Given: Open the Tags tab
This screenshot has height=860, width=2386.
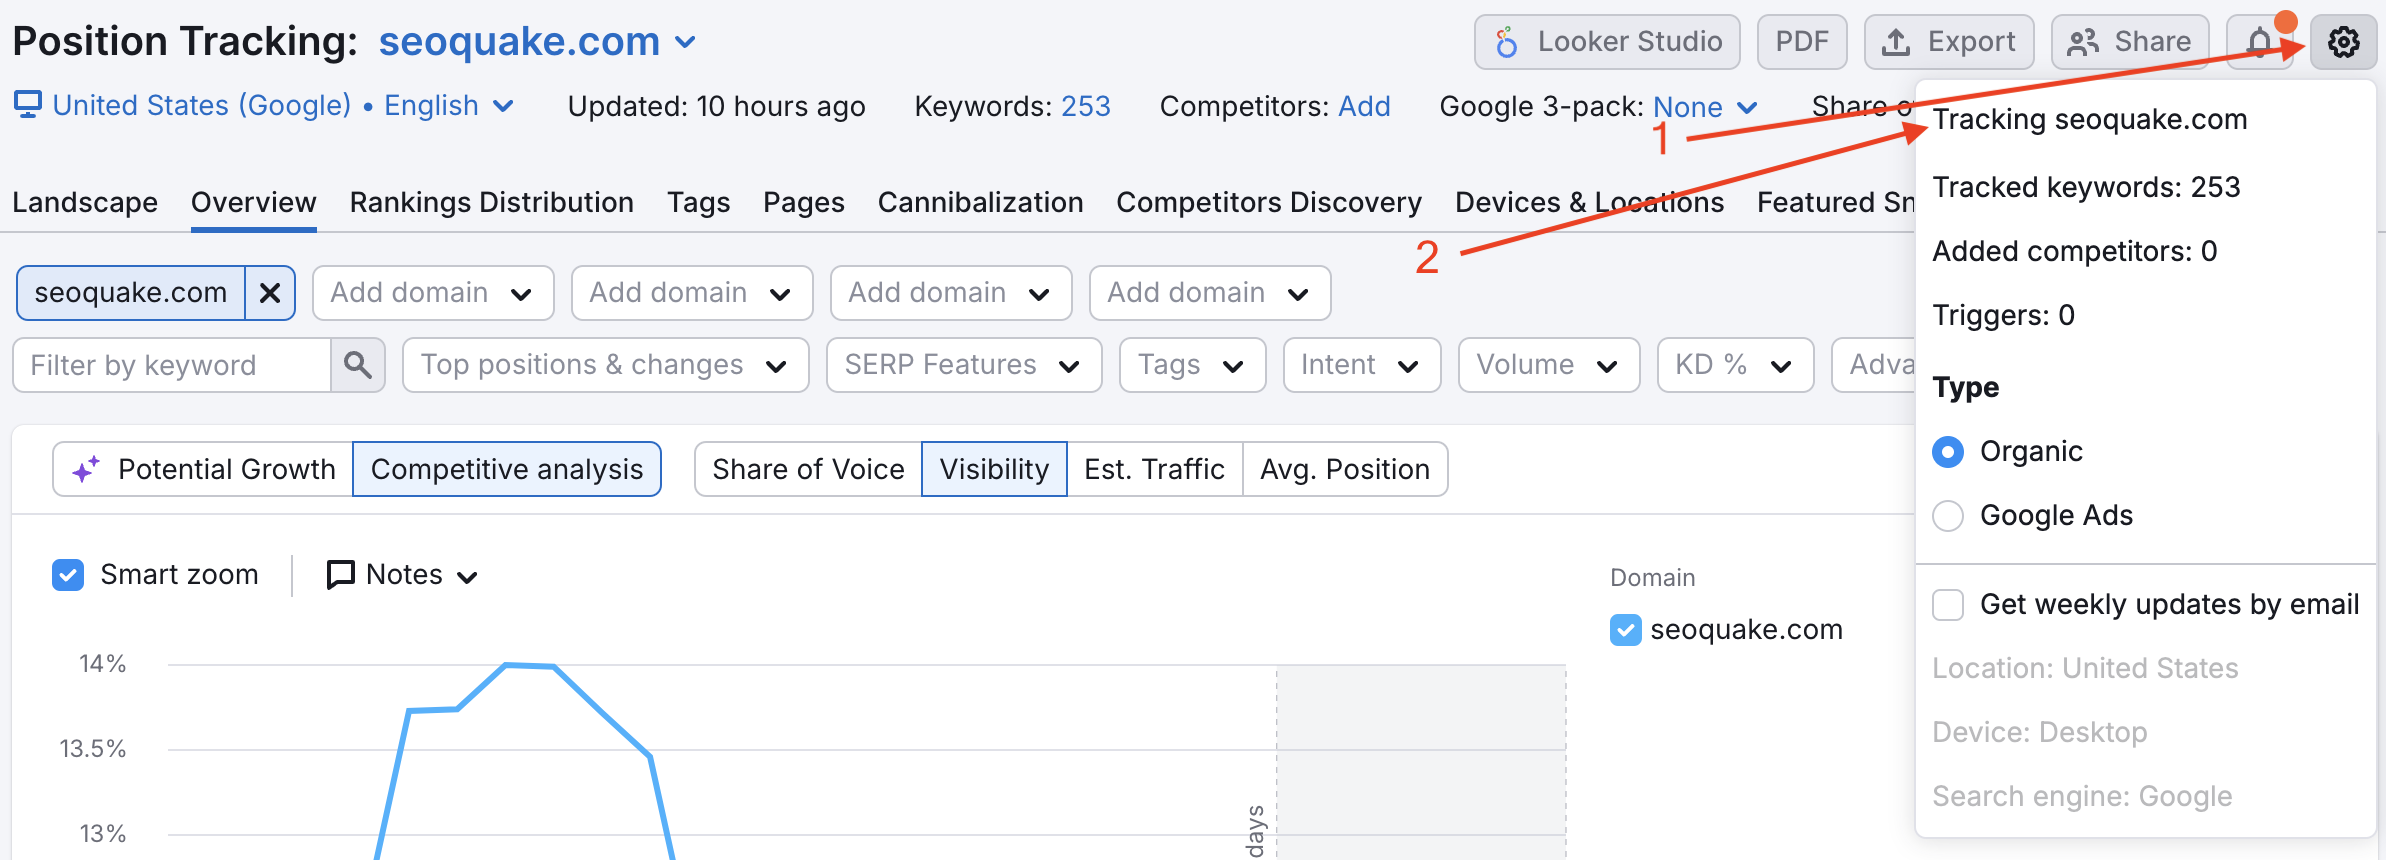Looking at the screenshot, I should click(x=699, y=202).
